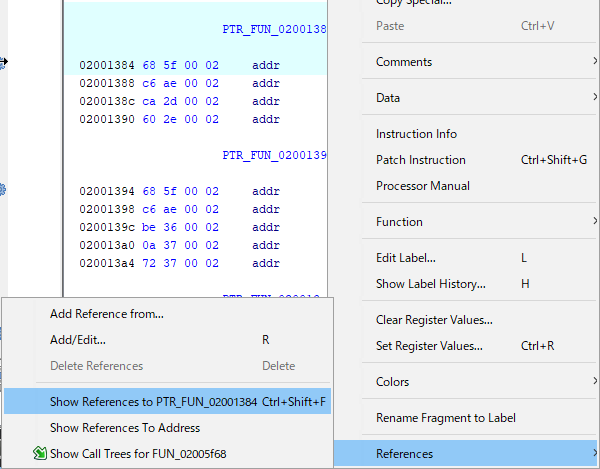The height and width of the screenshot is (469, 600).
Task: Click bytes 60 2e 00 02
Action: click(180, 119)
